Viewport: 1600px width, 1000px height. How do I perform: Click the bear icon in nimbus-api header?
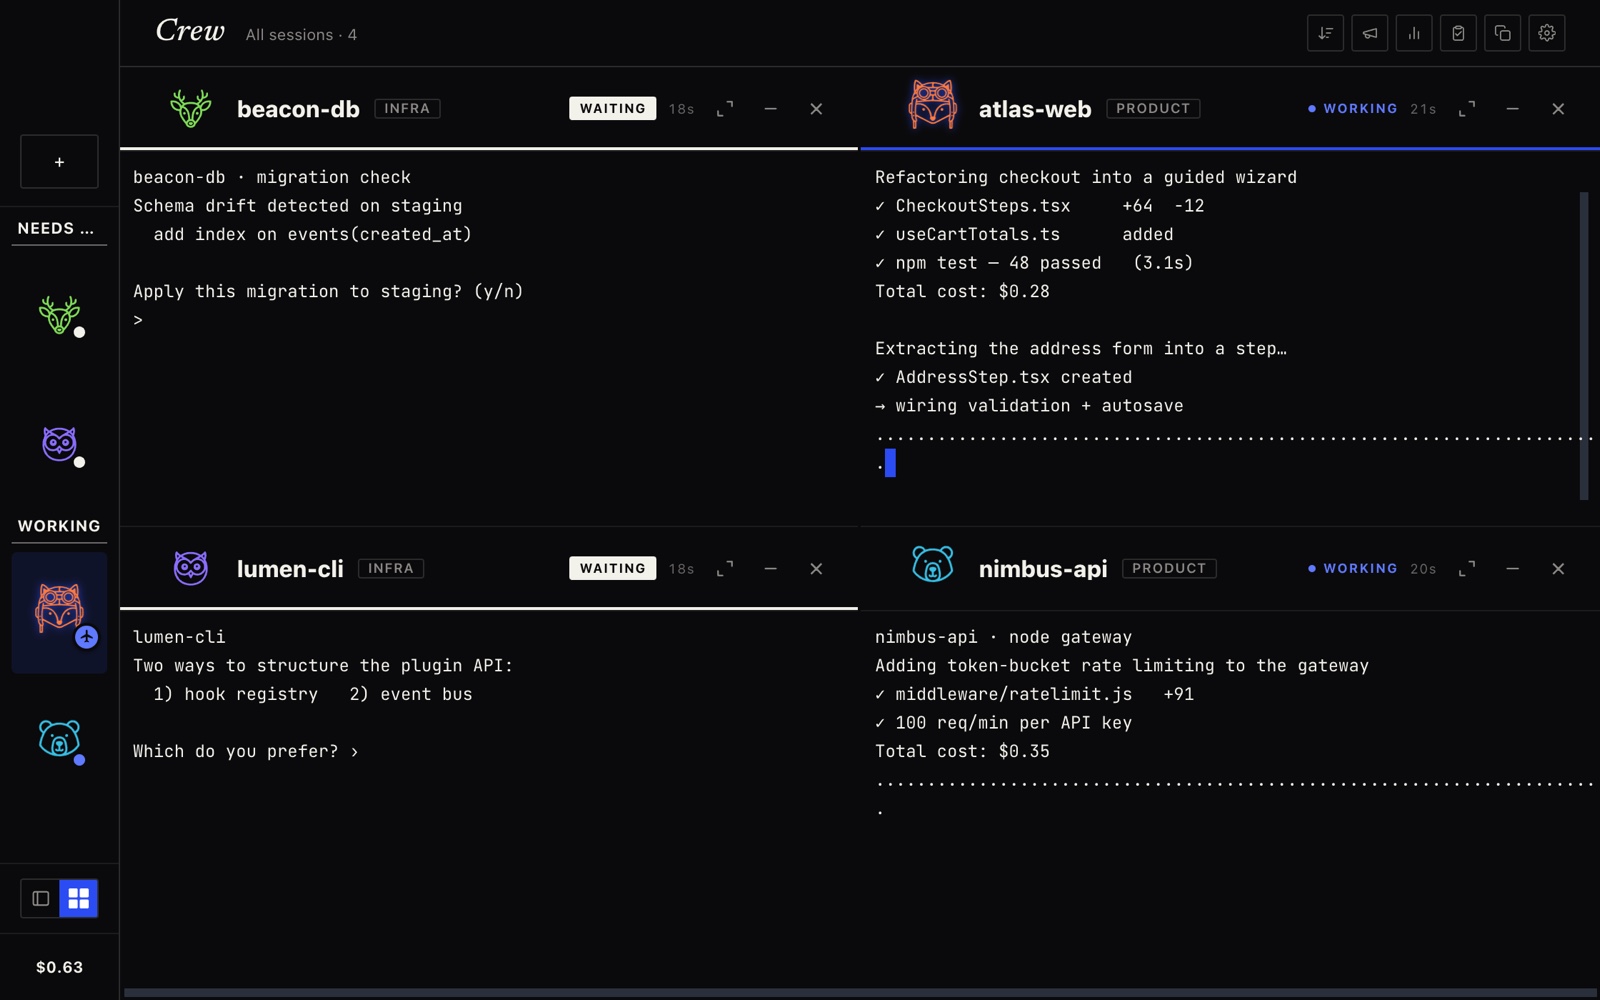click(x=932, y=565)
